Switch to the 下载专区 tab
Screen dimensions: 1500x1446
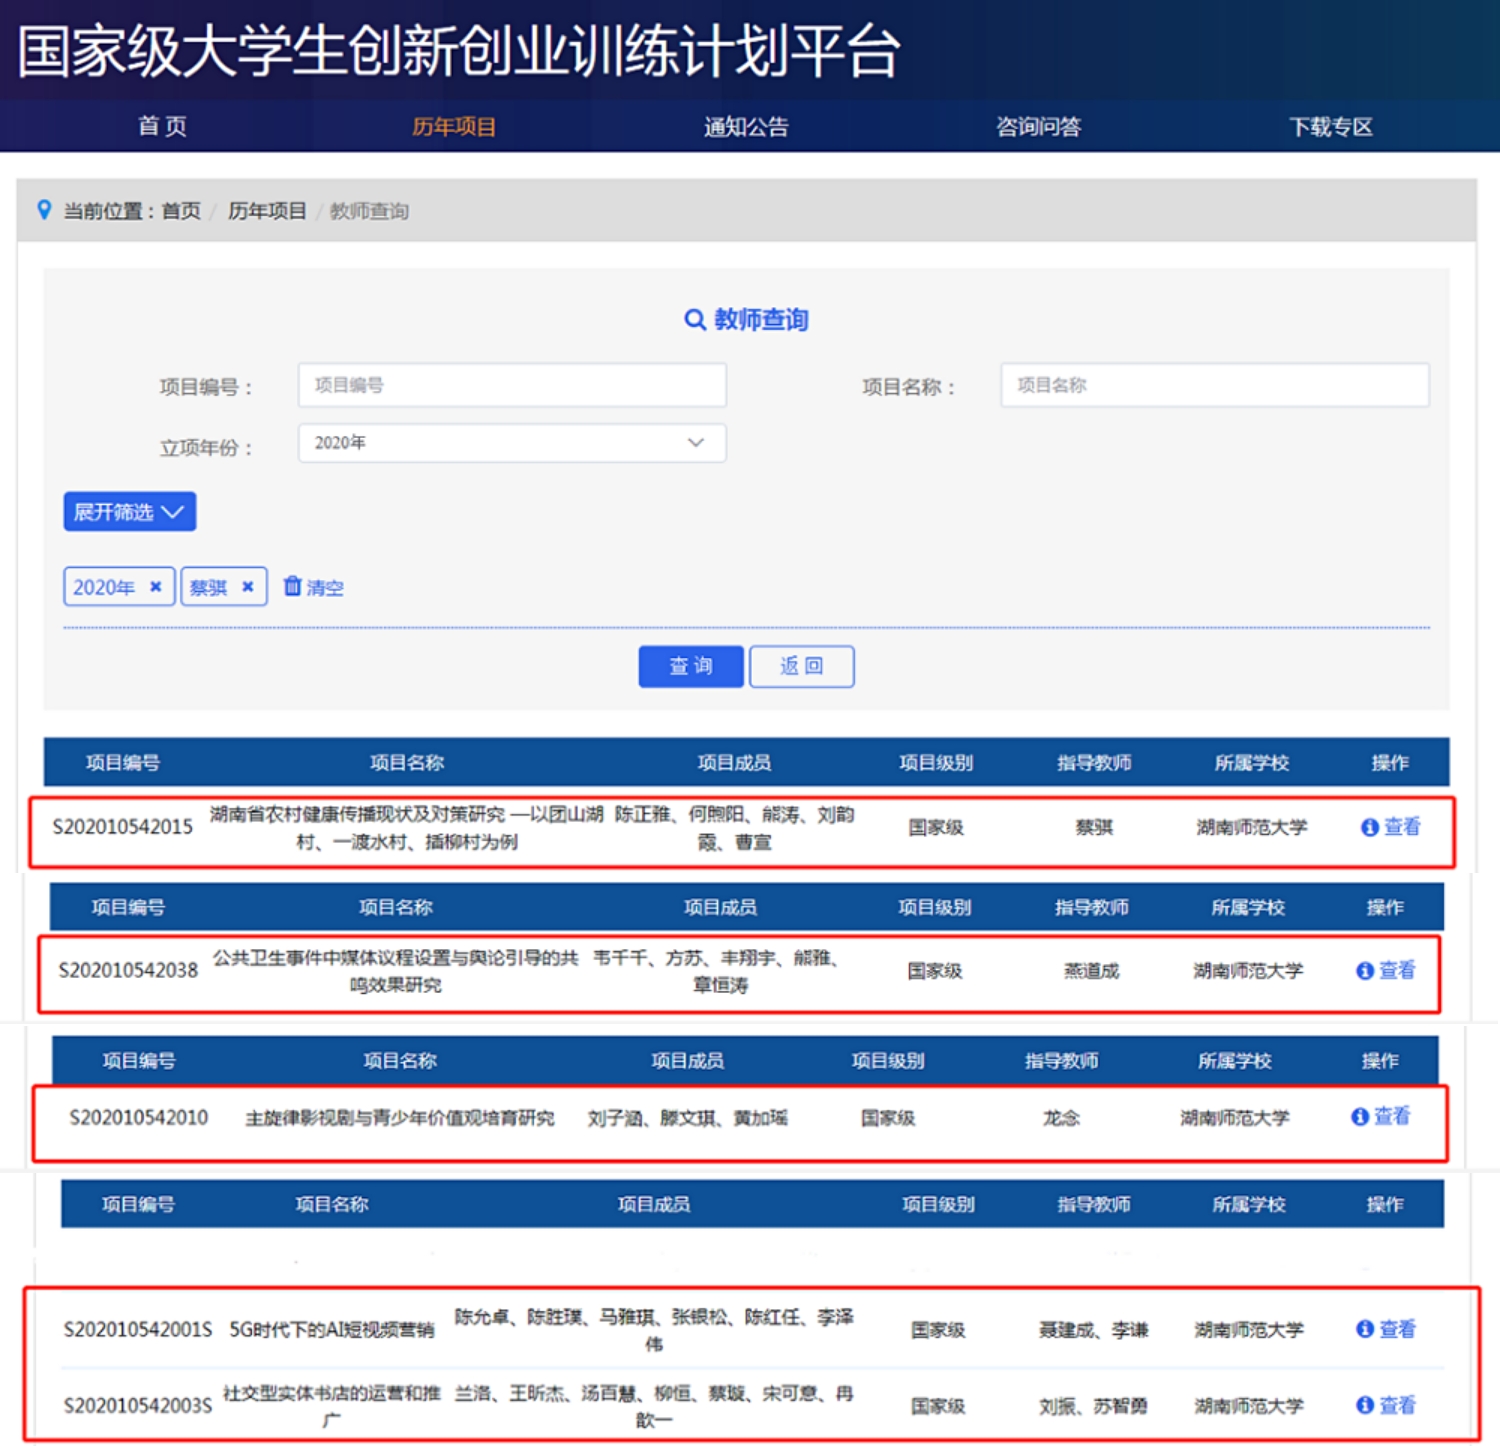1330,127
